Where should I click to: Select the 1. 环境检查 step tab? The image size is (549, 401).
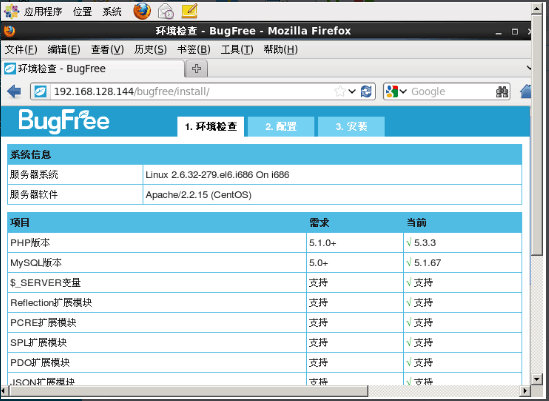pos(211,126)
